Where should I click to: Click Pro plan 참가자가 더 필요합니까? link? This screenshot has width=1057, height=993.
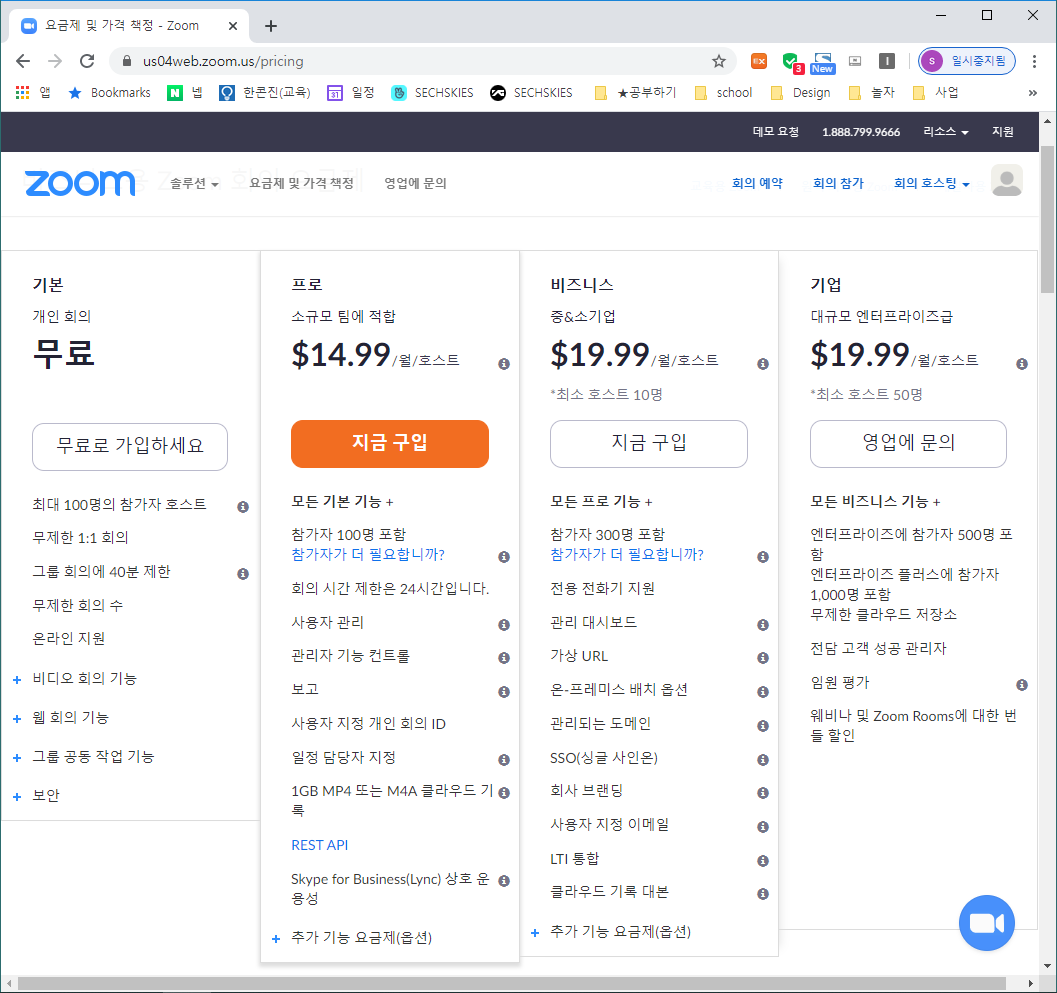(368, 555)
